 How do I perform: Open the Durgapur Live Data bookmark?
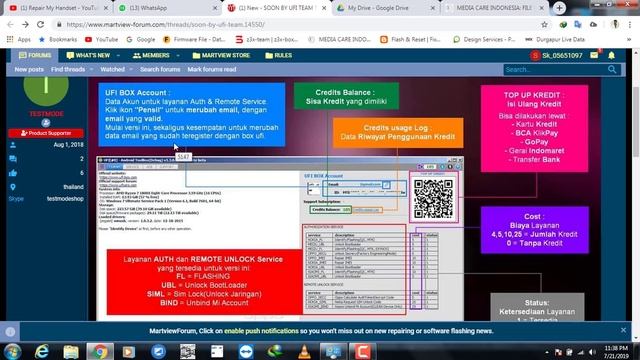point(555,40)
